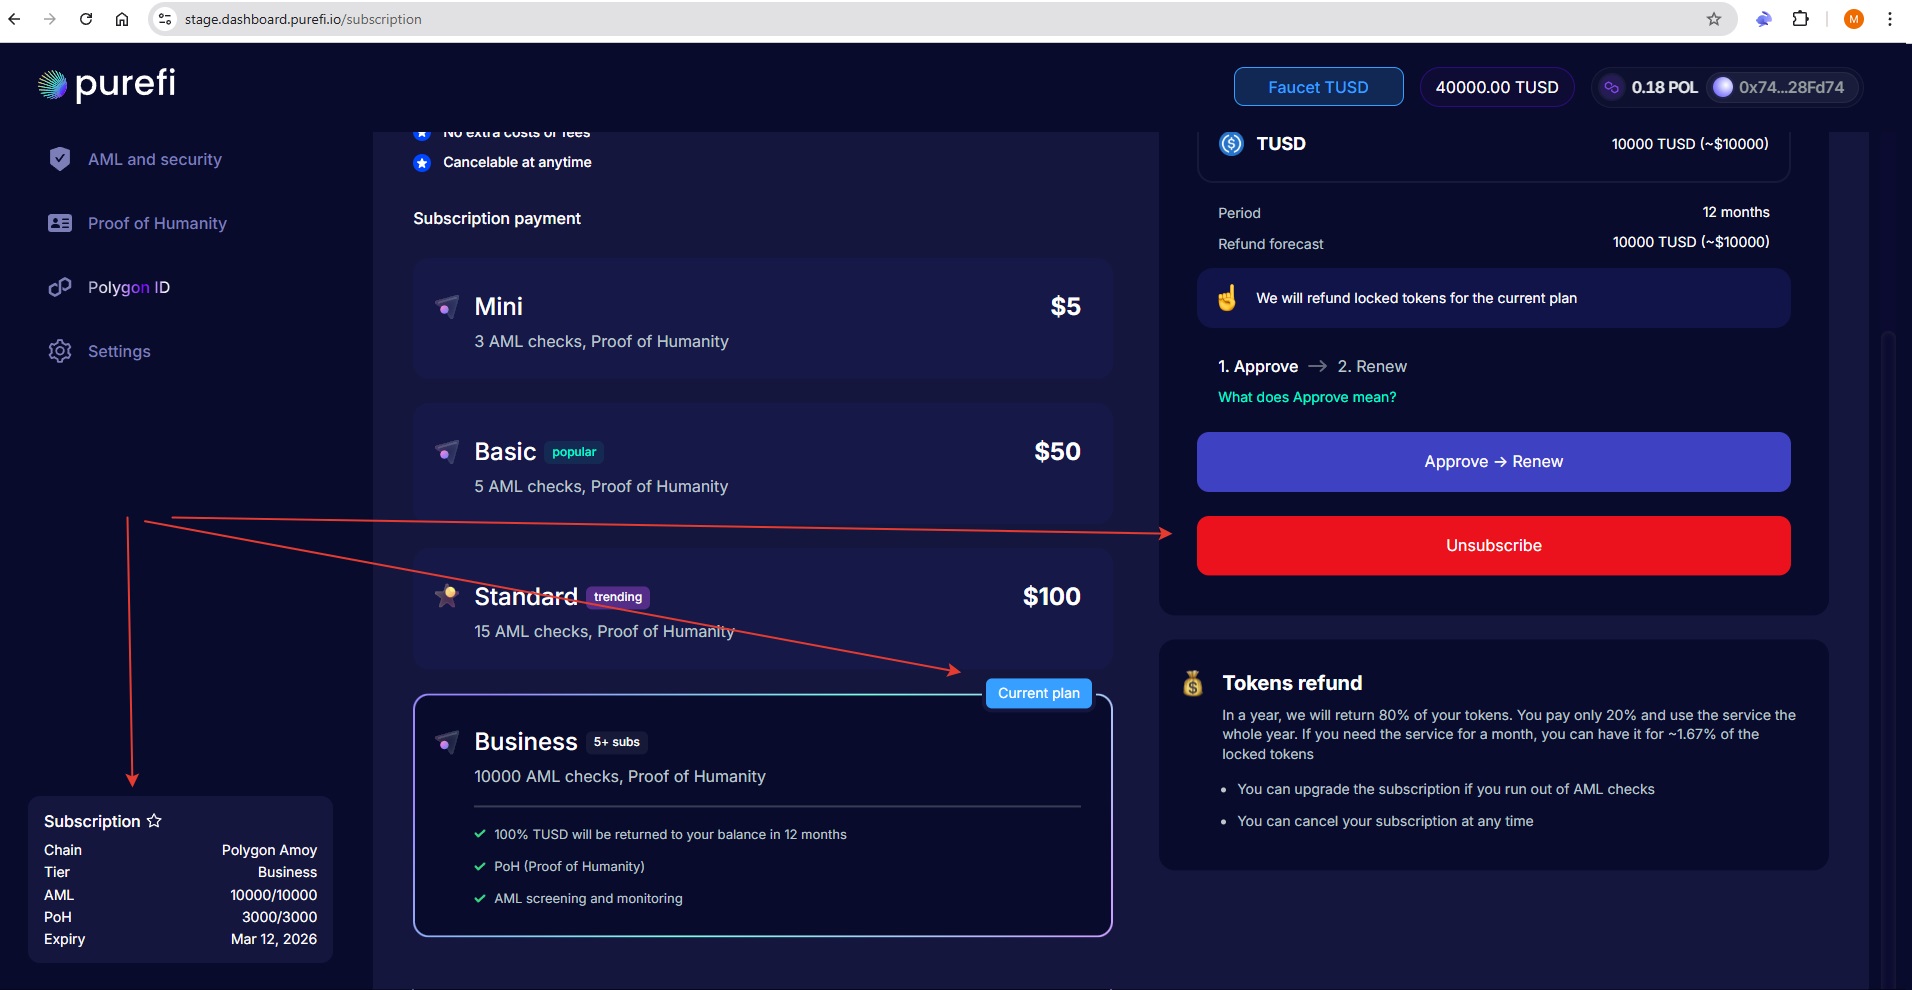This screenshot has height=990, width=1912.
Task: Click the star icon next to Subscription
Action: click(x=154, y=821)
